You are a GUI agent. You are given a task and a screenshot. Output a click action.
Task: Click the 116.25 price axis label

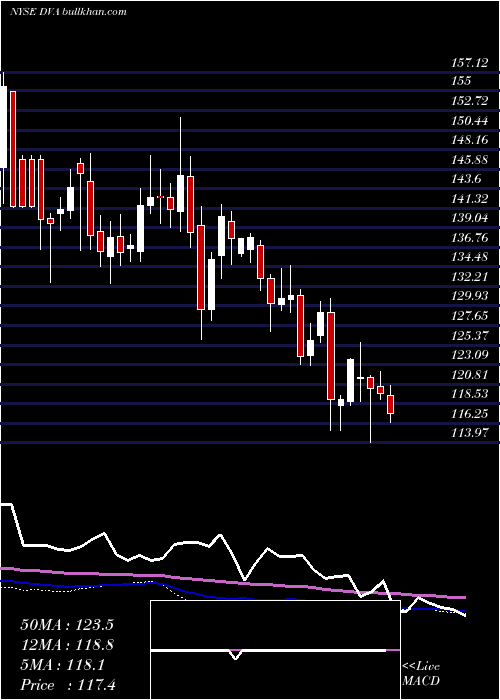[x=469, y=414]
